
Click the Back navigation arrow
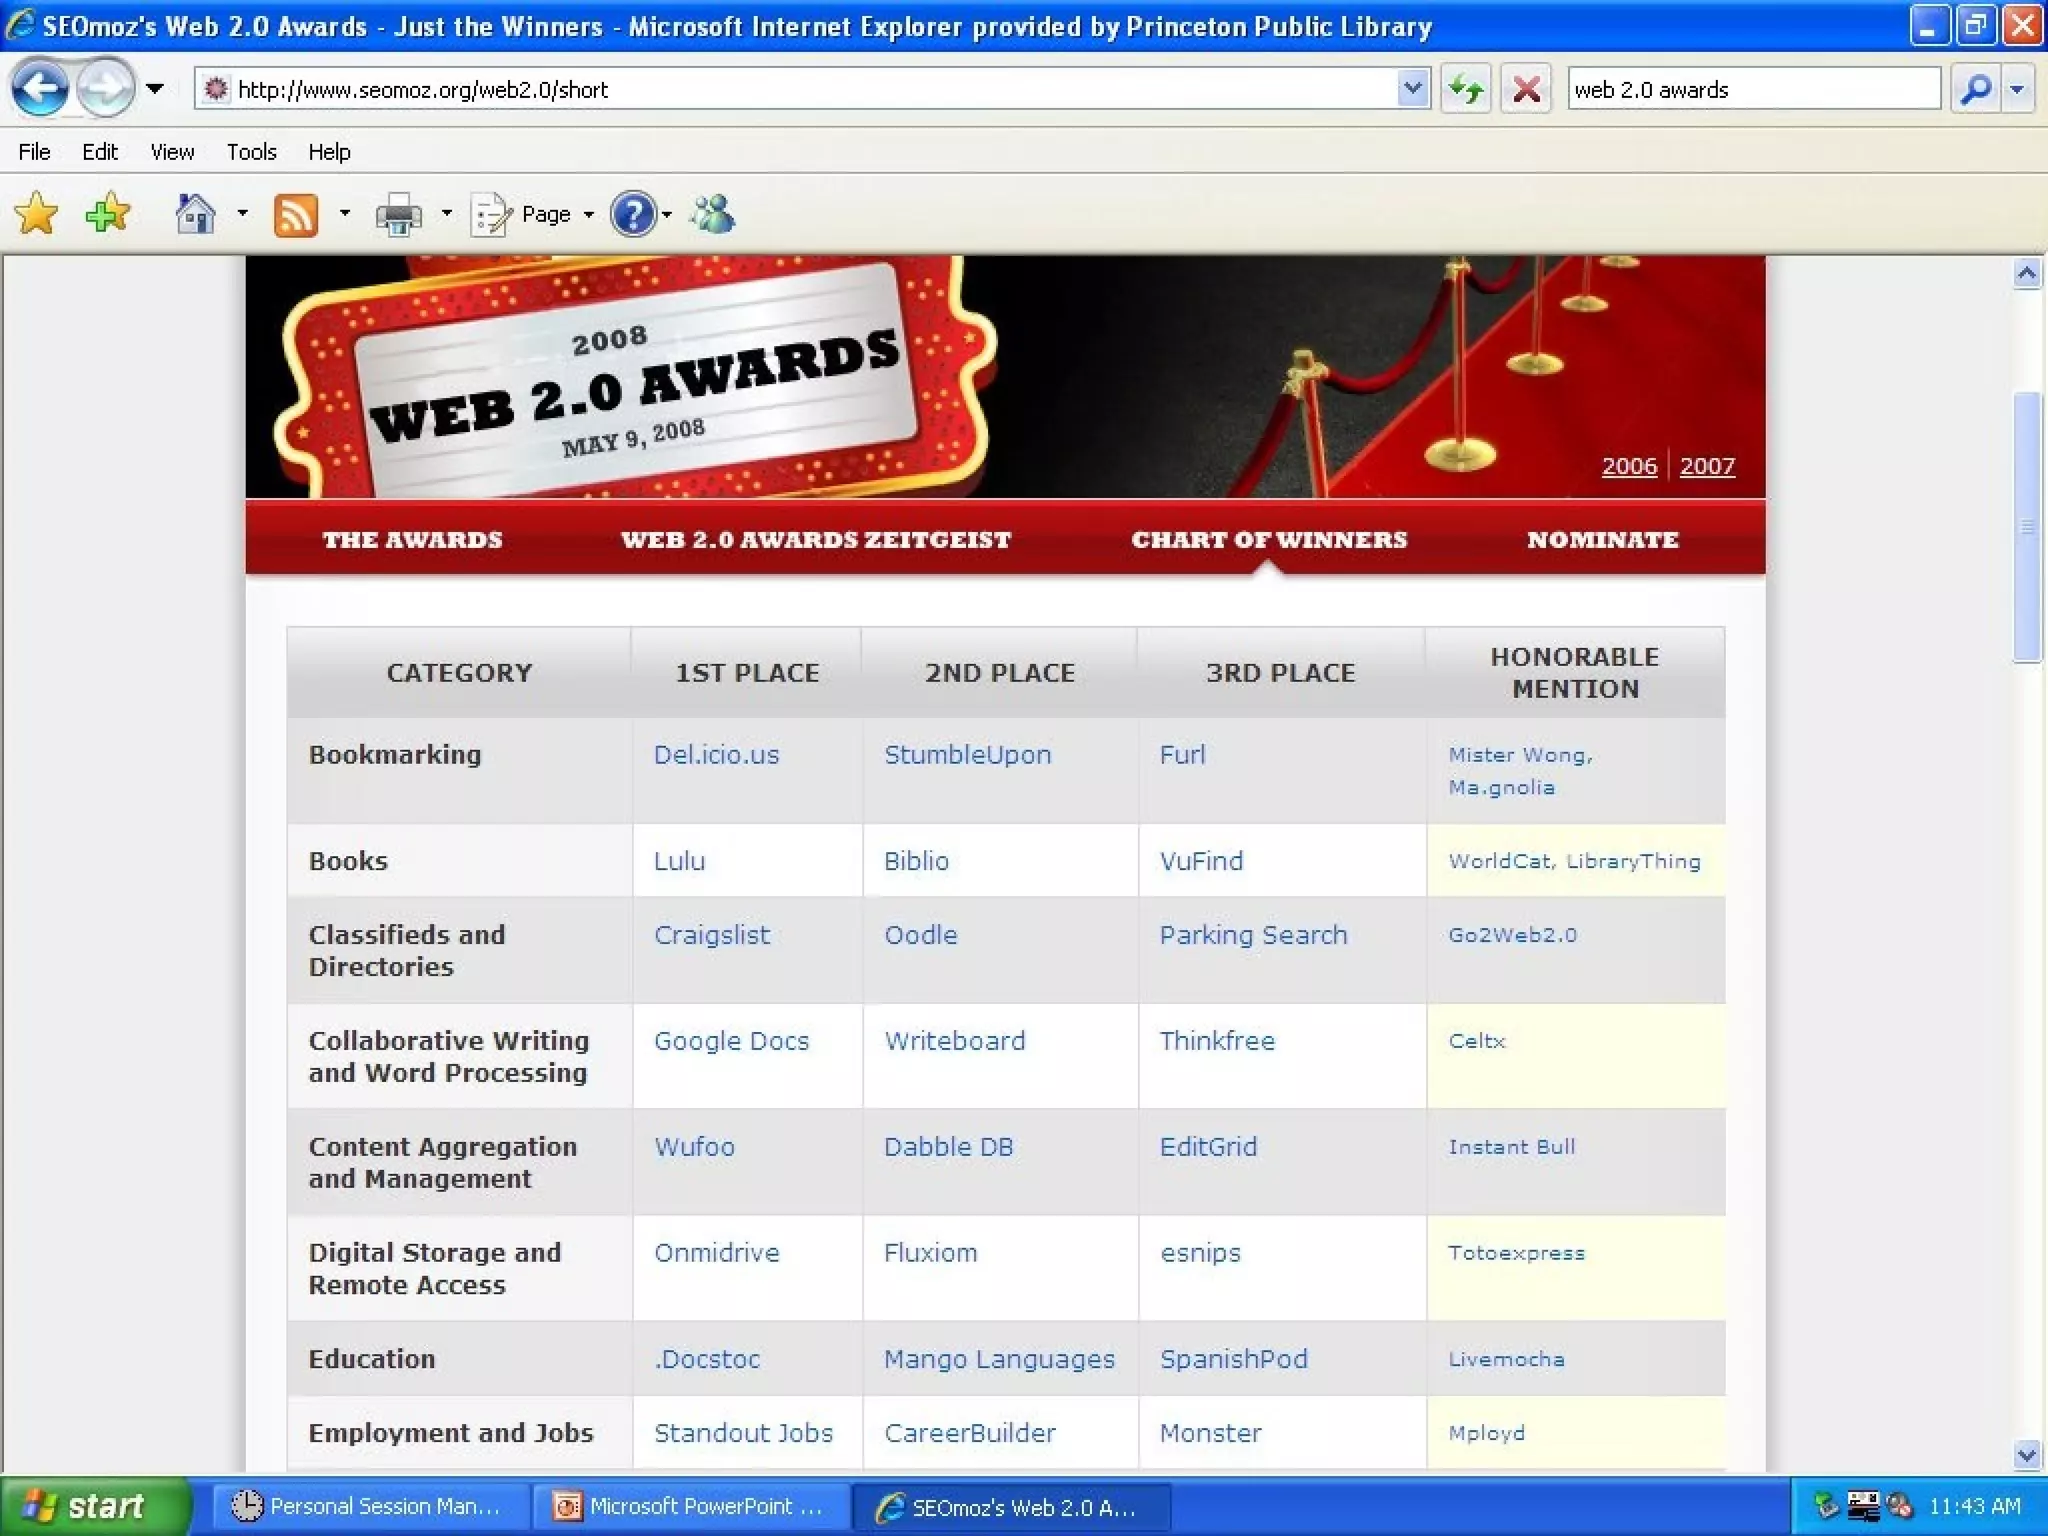[40, 89]
